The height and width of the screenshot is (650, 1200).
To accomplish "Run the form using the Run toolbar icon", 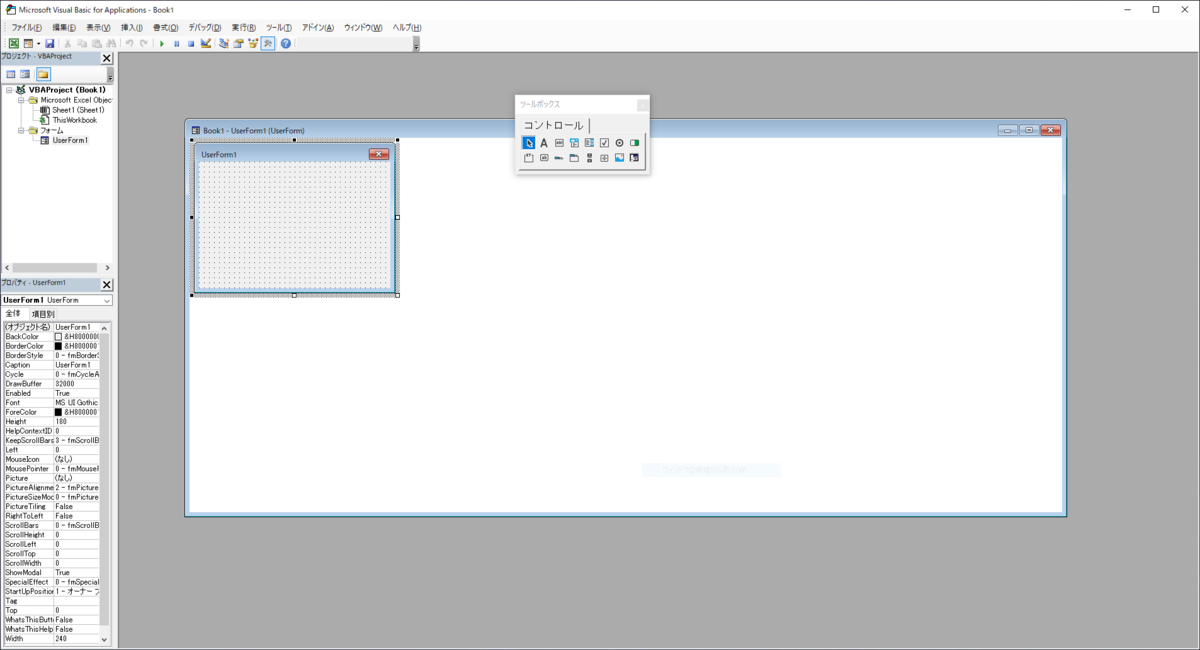I will (x=162, y=42).
